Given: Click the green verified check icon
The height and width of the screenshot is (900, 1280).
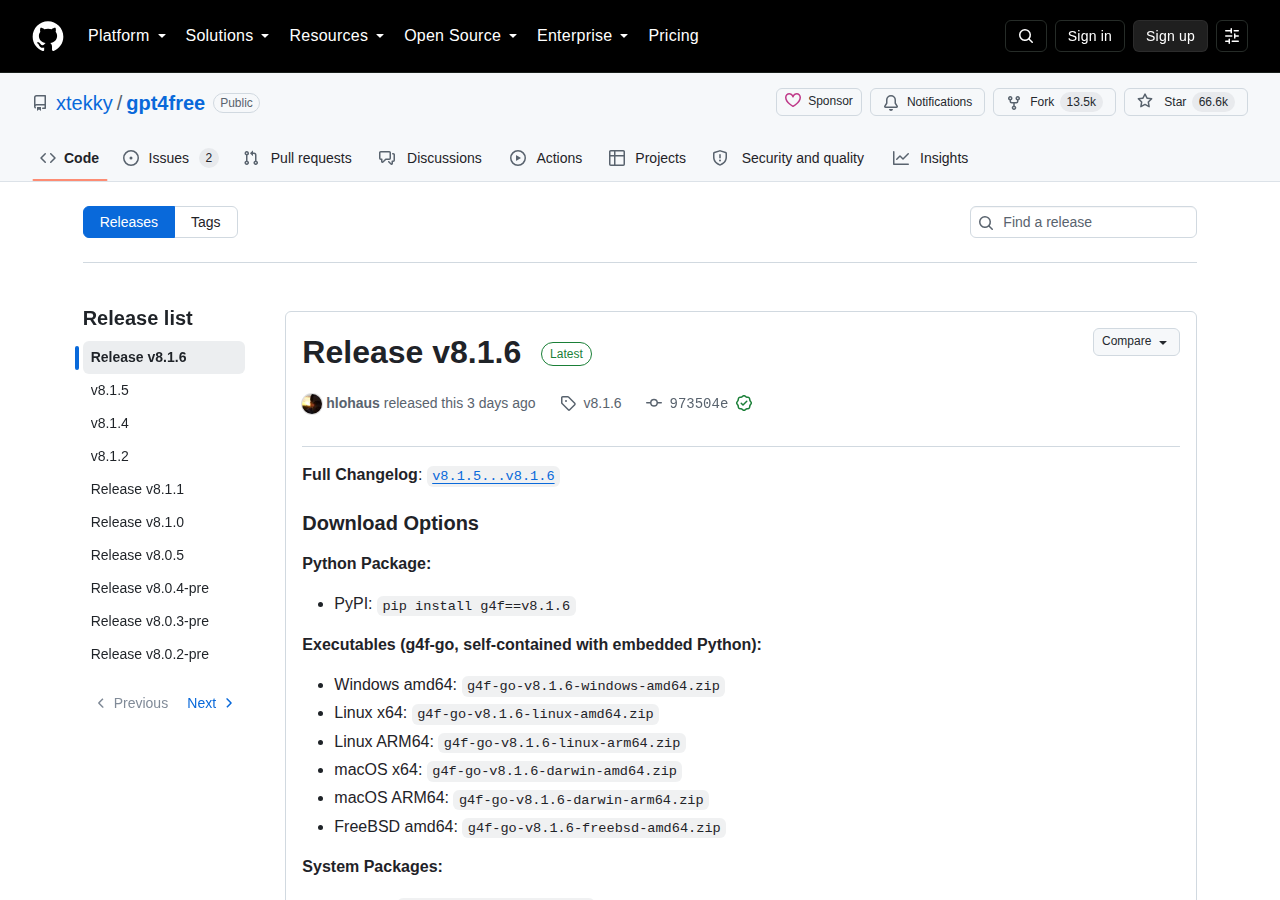Looking at the screenshot, I should [744, 403].
